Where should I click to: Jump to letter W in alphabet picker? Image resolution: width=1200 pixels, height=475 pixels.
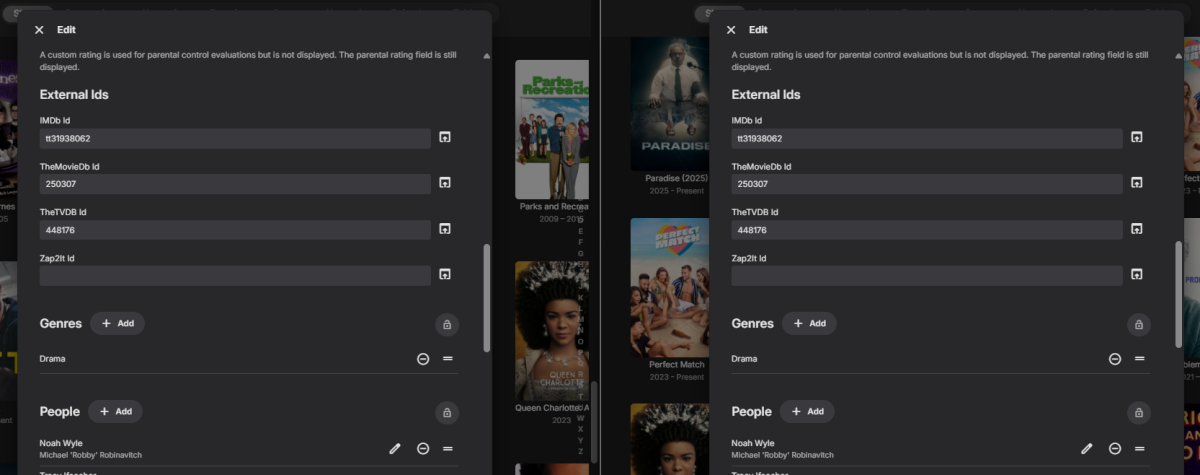[x=580, y=416]
